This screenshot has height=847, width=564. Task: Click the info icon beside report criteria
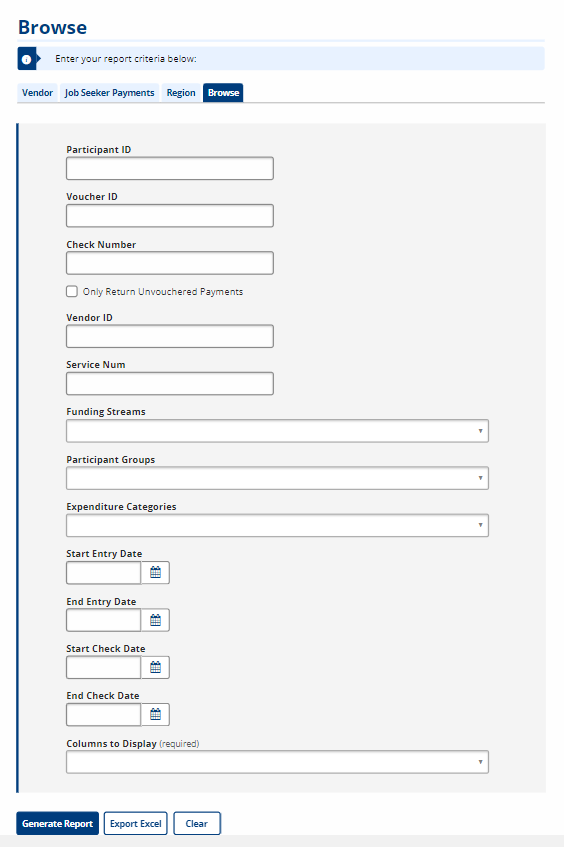(x=26, y=59)
